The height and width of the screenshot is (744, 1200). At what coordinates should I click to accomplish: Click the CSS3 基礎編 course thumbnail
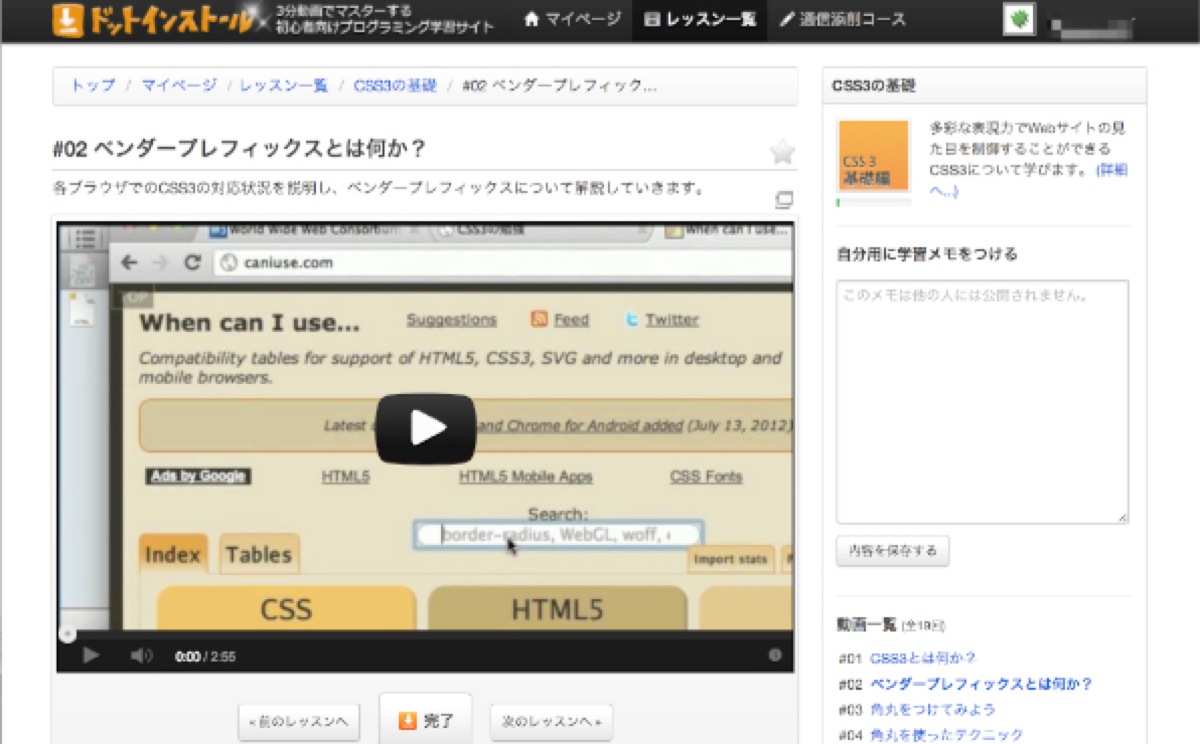tap(873, 157)
